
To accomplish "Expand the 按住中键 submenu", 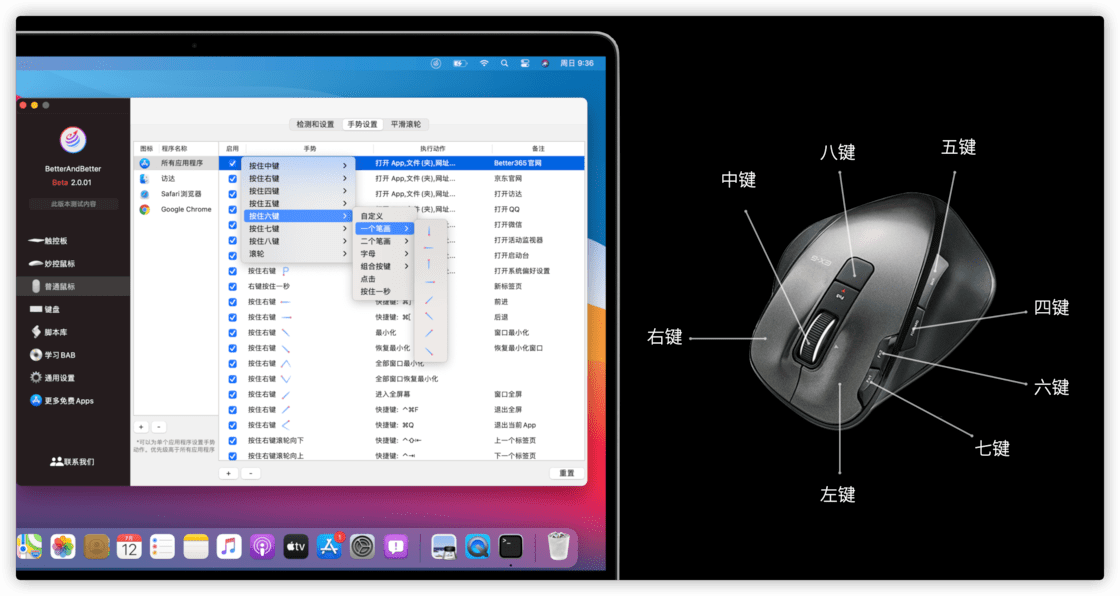I will [x=297, y=166].
